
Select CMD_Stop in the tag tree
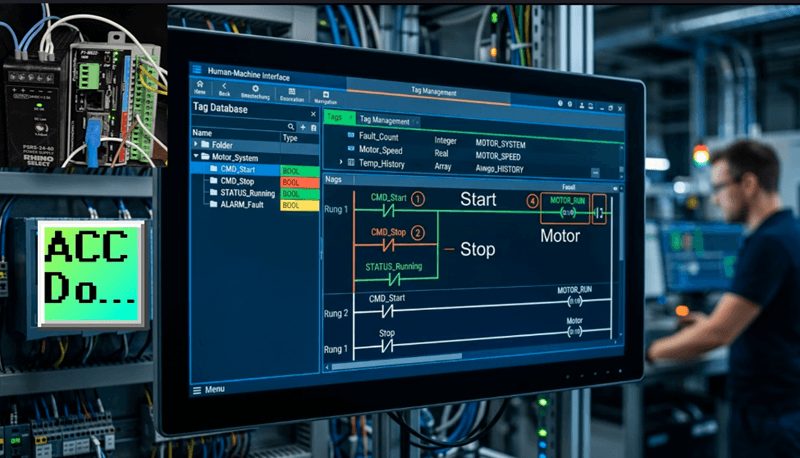point(237,181)
